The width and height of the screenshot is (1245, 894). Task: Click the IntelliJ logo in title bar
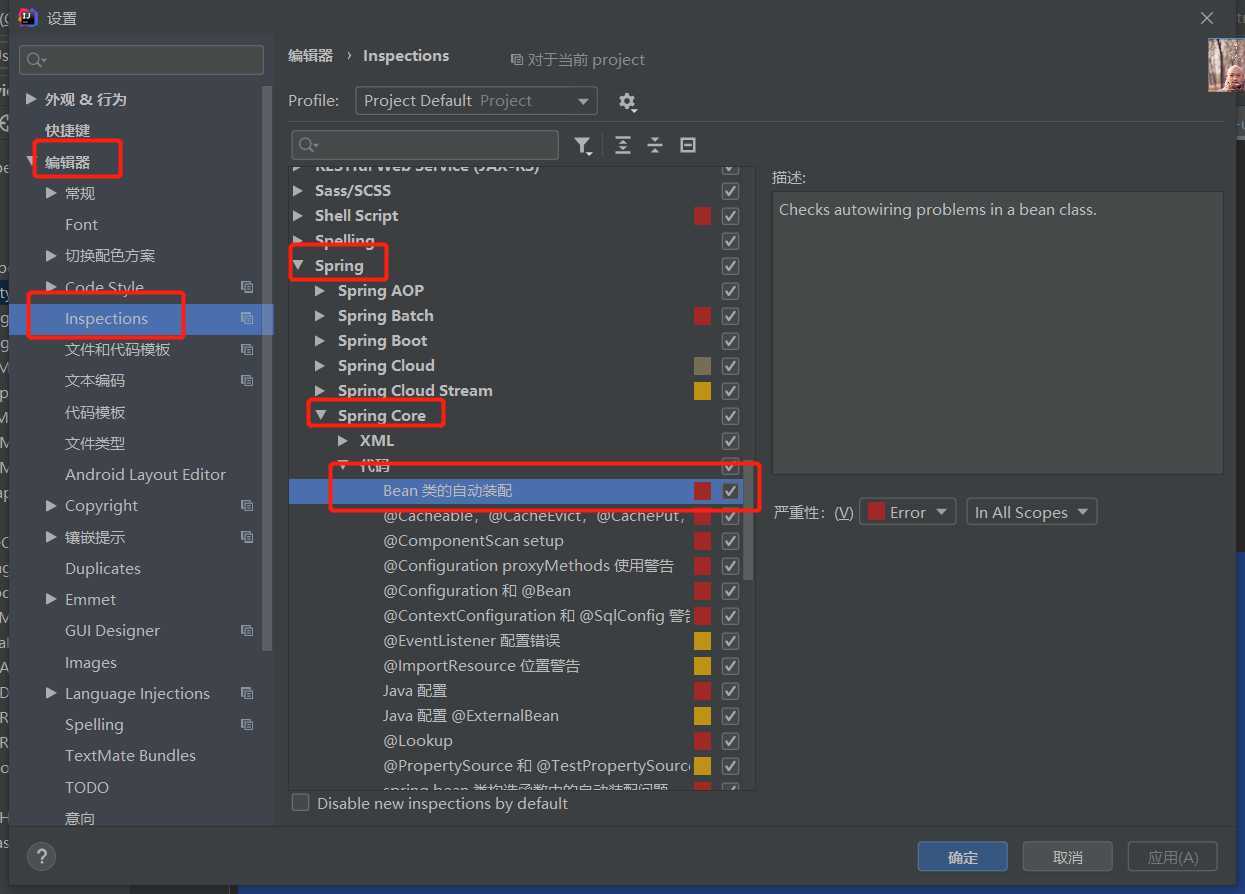[28, 17]
